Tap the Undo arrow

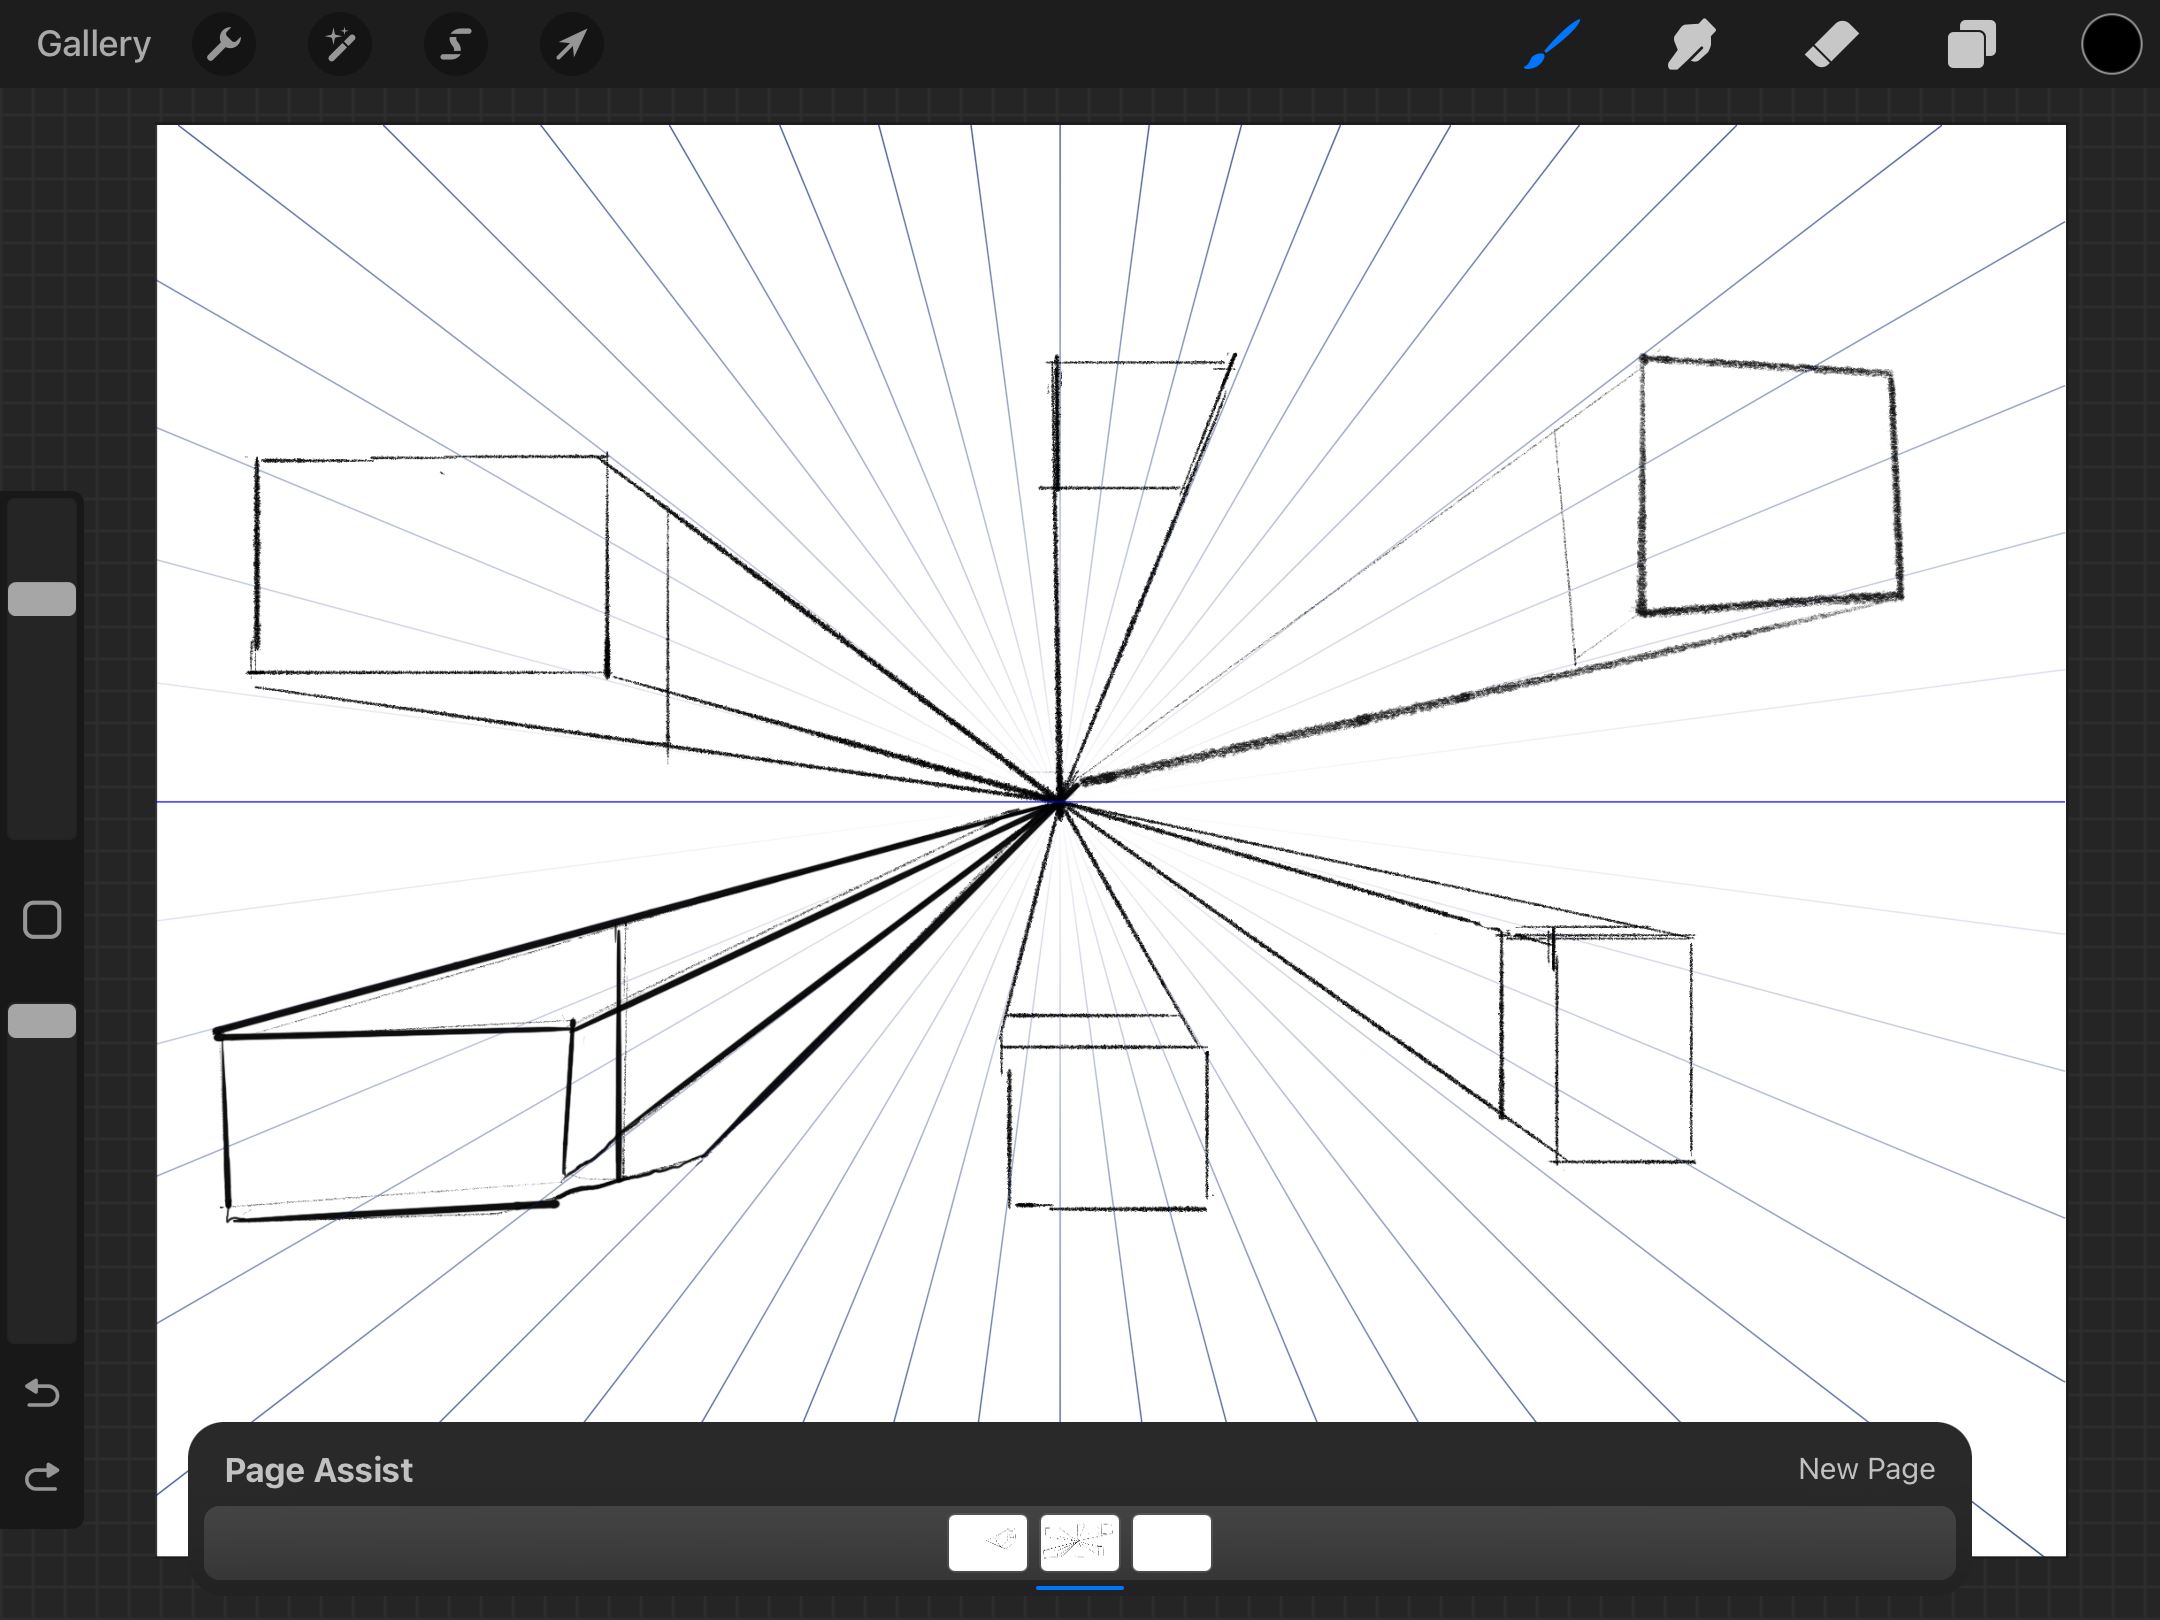point(42,1392)
